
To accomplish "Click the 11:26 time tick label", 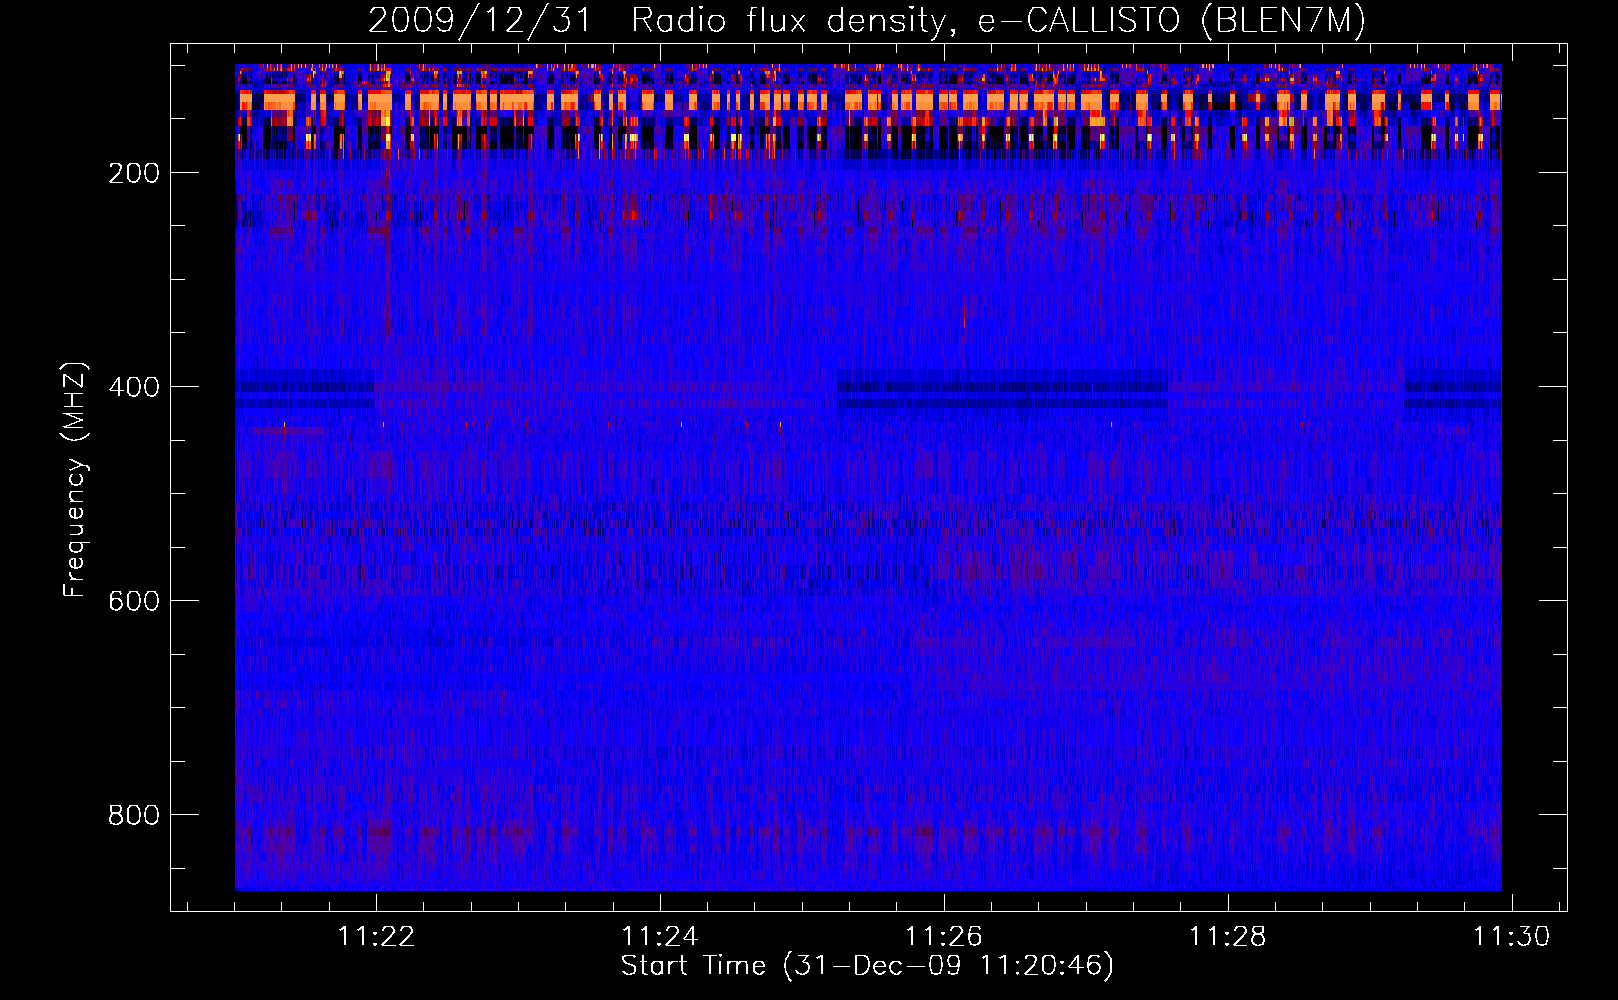I will click(944, 937).
